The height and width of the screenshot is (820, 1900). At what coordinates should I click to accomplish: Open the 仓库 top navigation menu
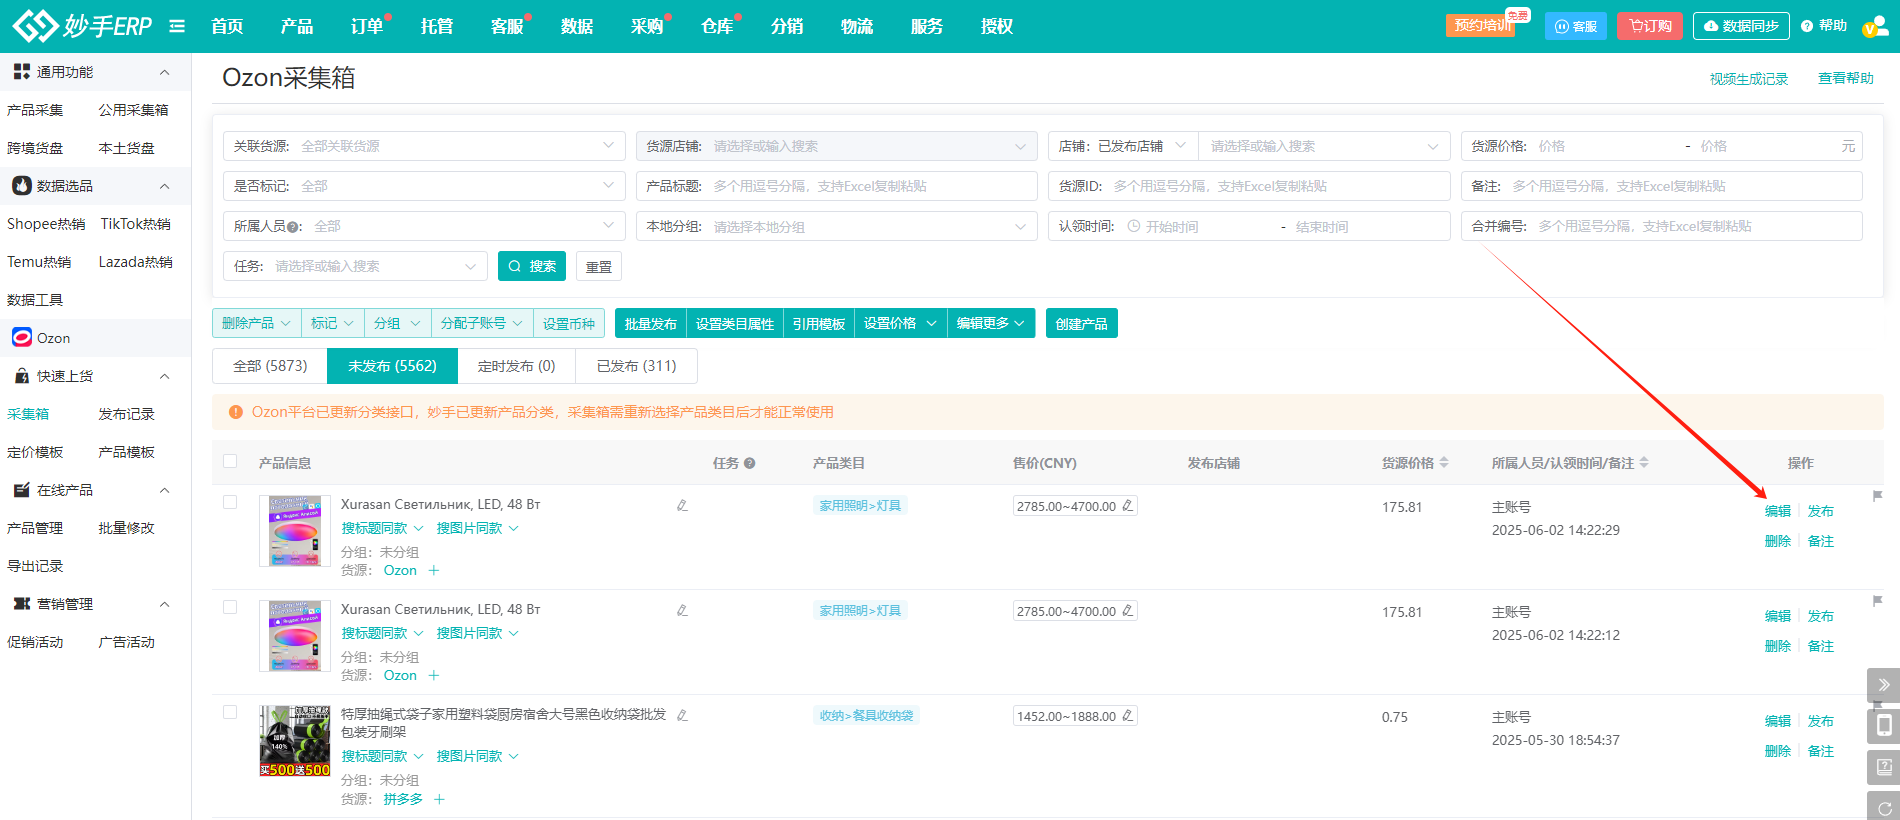(717, 26)
